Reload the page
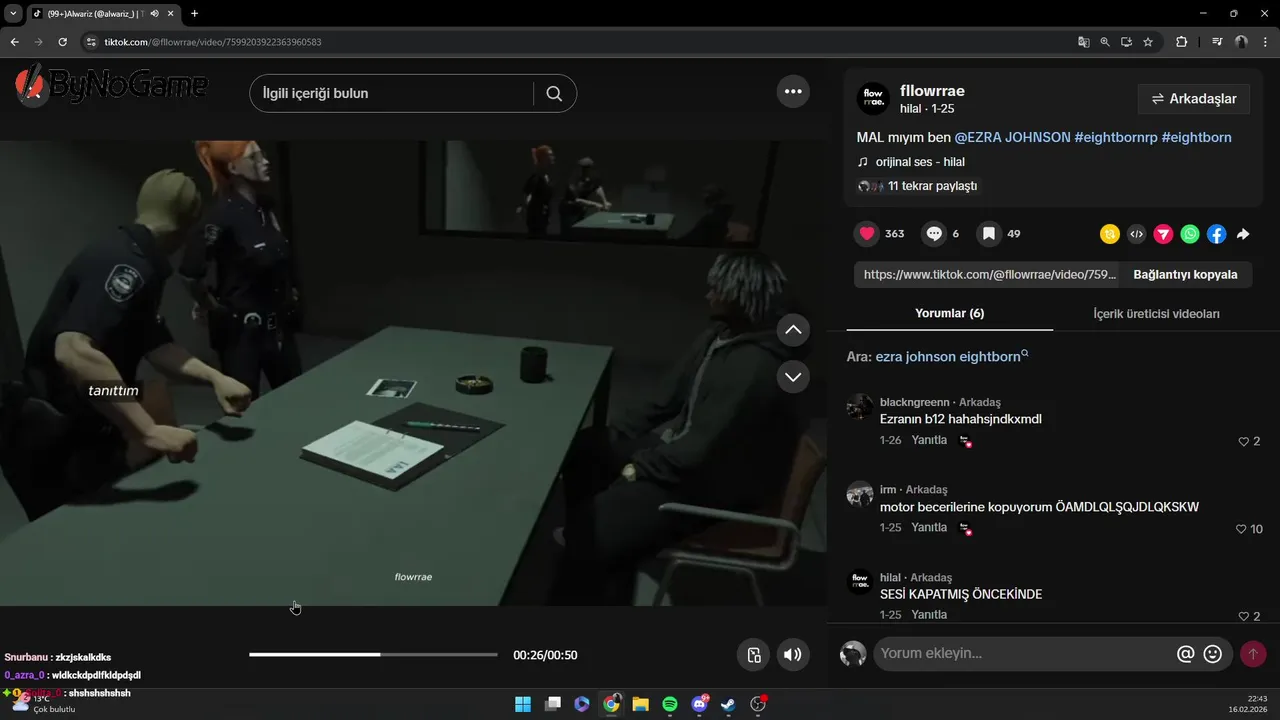 pyautogui.click(x=62, y=42)
